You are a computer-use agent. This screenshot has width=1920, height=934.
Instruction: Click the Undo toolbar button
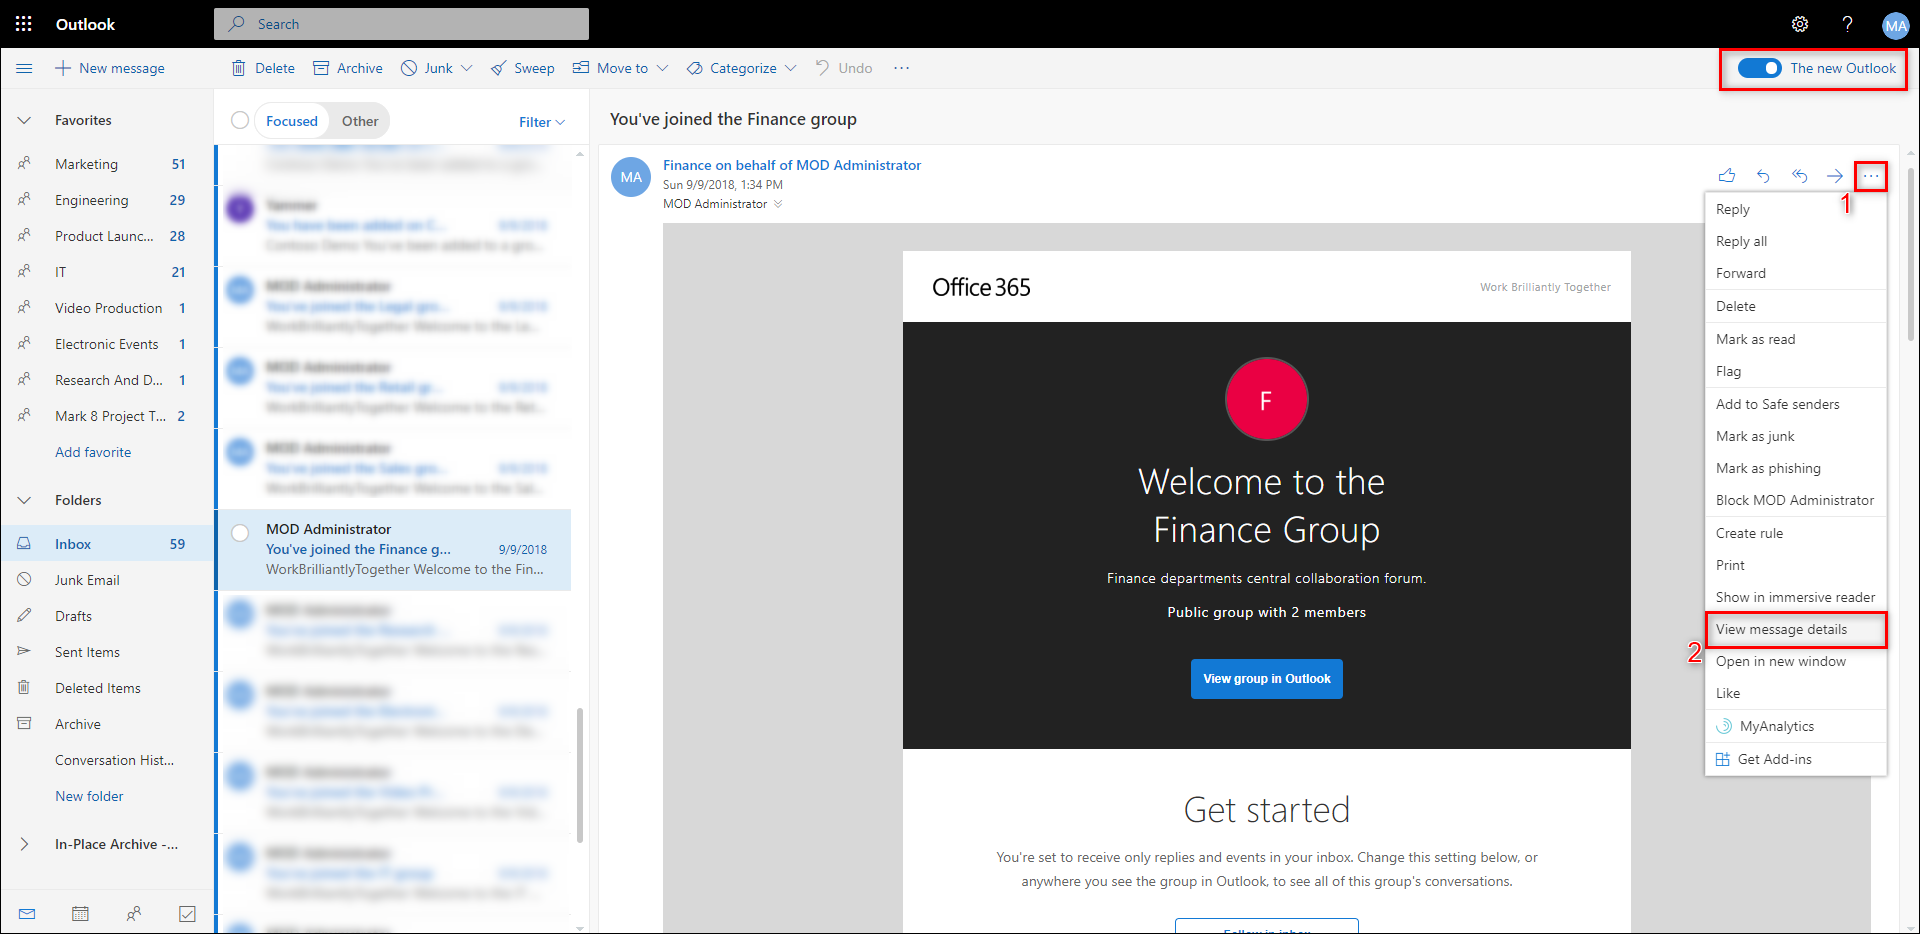point(843,68)
